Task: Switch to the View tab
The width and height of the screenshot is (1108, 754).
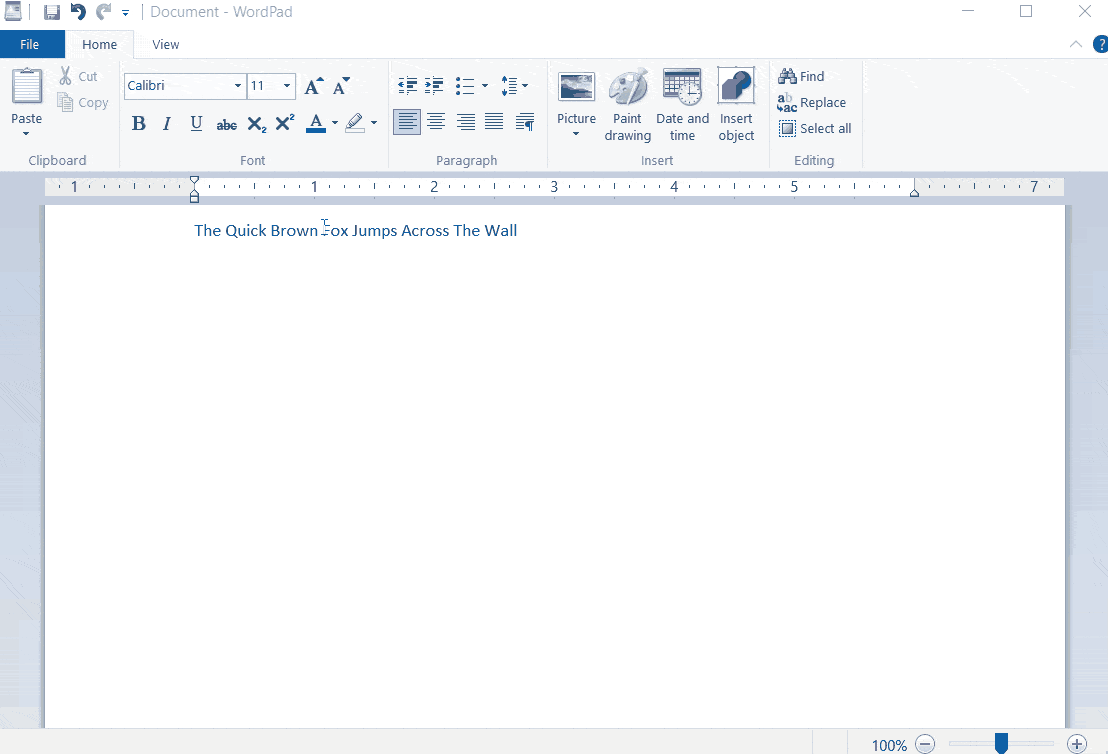Action: 165,44
